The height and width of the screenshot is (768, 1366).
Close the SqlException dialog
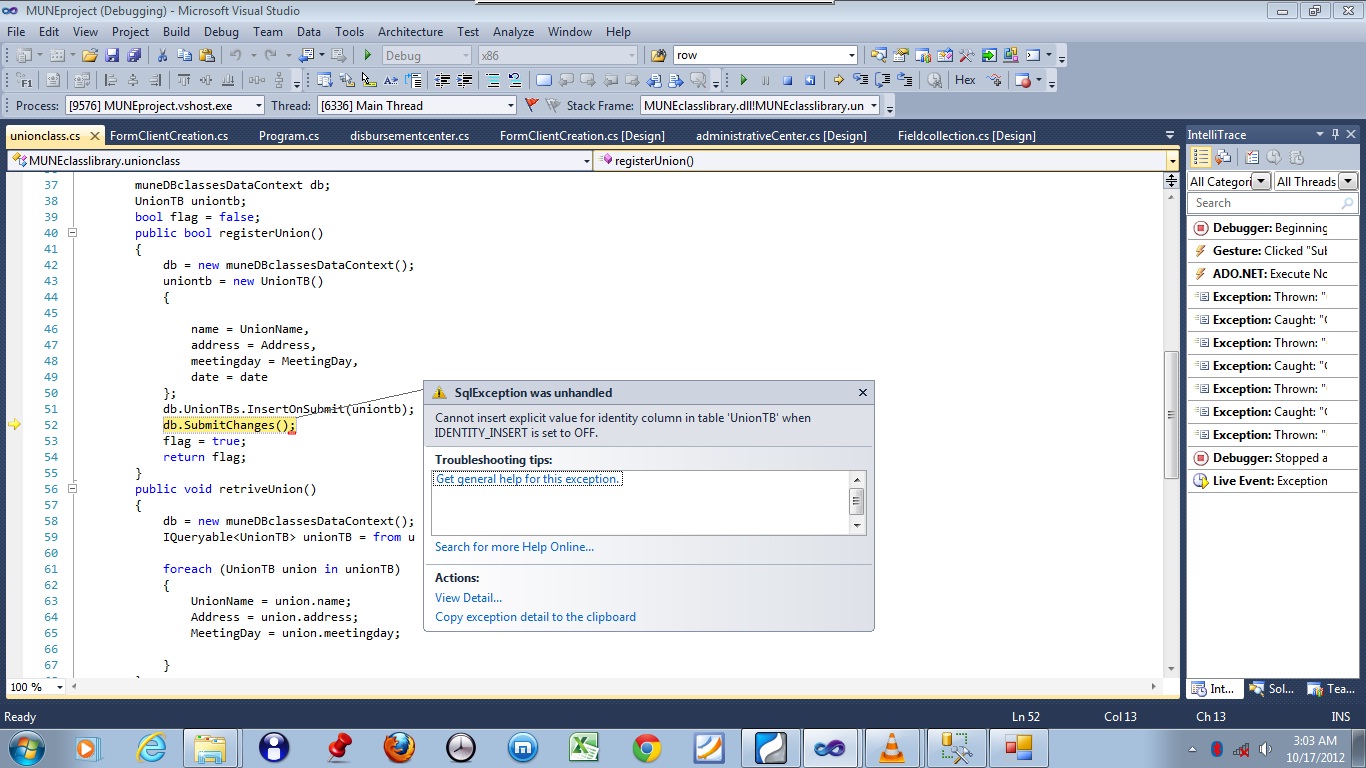pyautogui.click(x=863, y=393)
